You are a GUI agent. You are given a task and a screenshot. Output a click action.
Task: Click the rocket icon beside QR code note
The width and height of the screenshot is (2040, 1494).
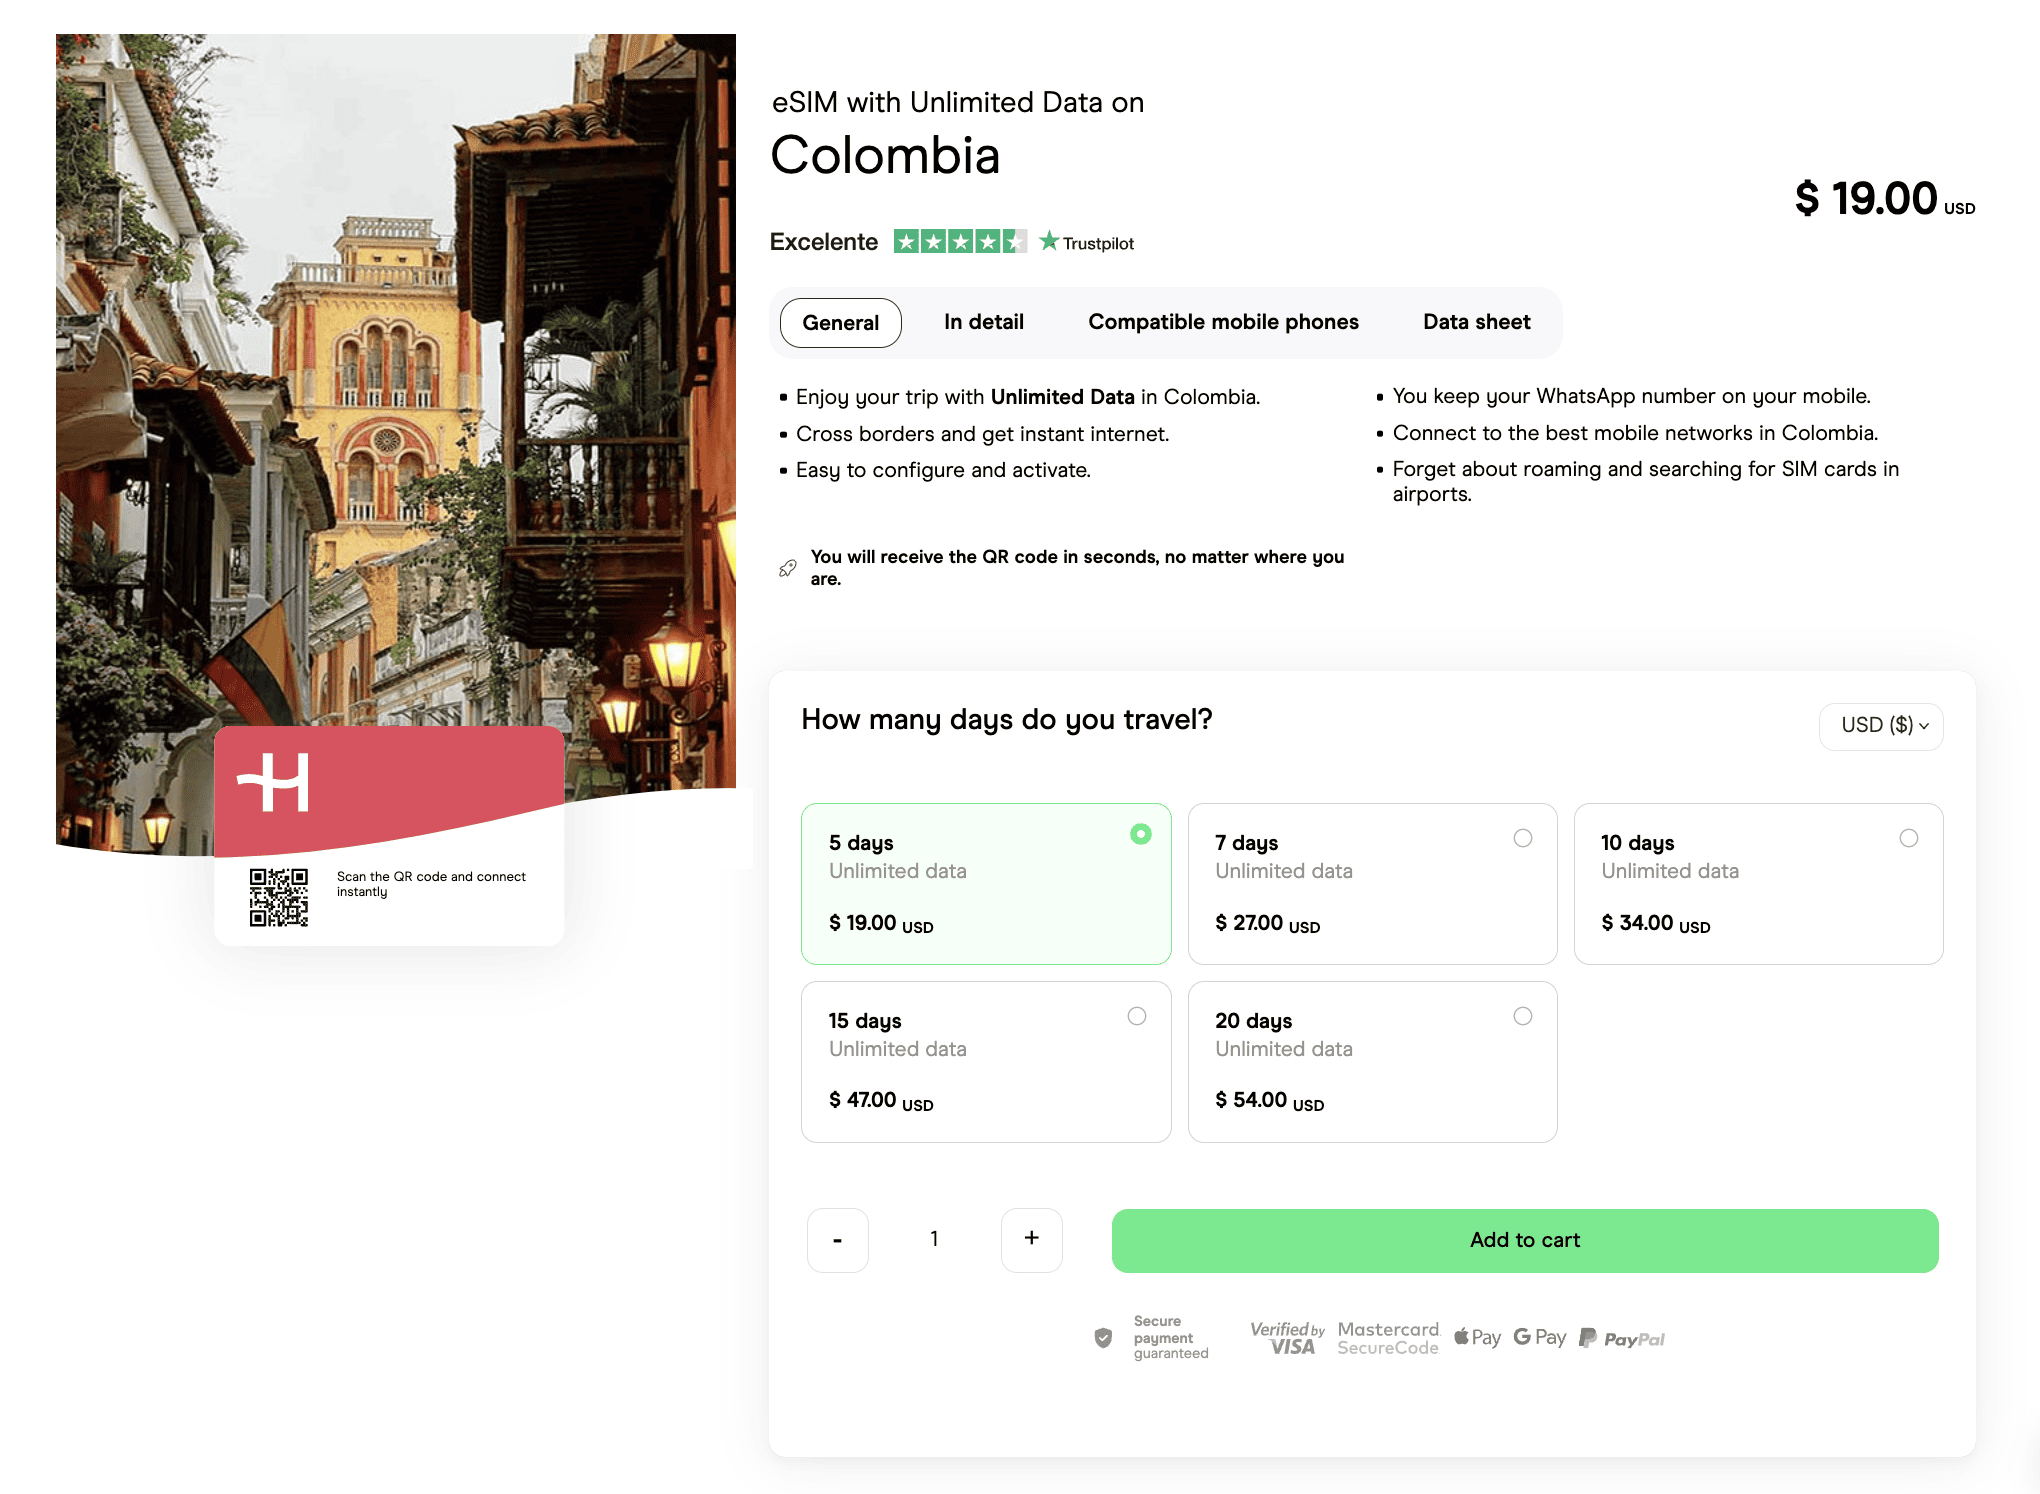(x=788, y=568)
